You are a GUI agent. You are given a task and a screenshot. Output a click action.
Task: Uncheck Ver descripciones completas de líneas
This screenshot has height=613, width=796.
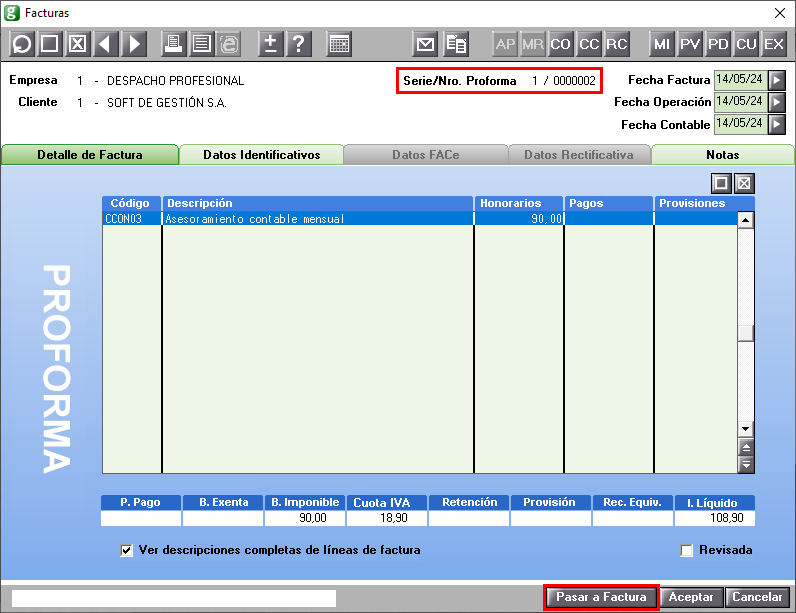point(126,551)
